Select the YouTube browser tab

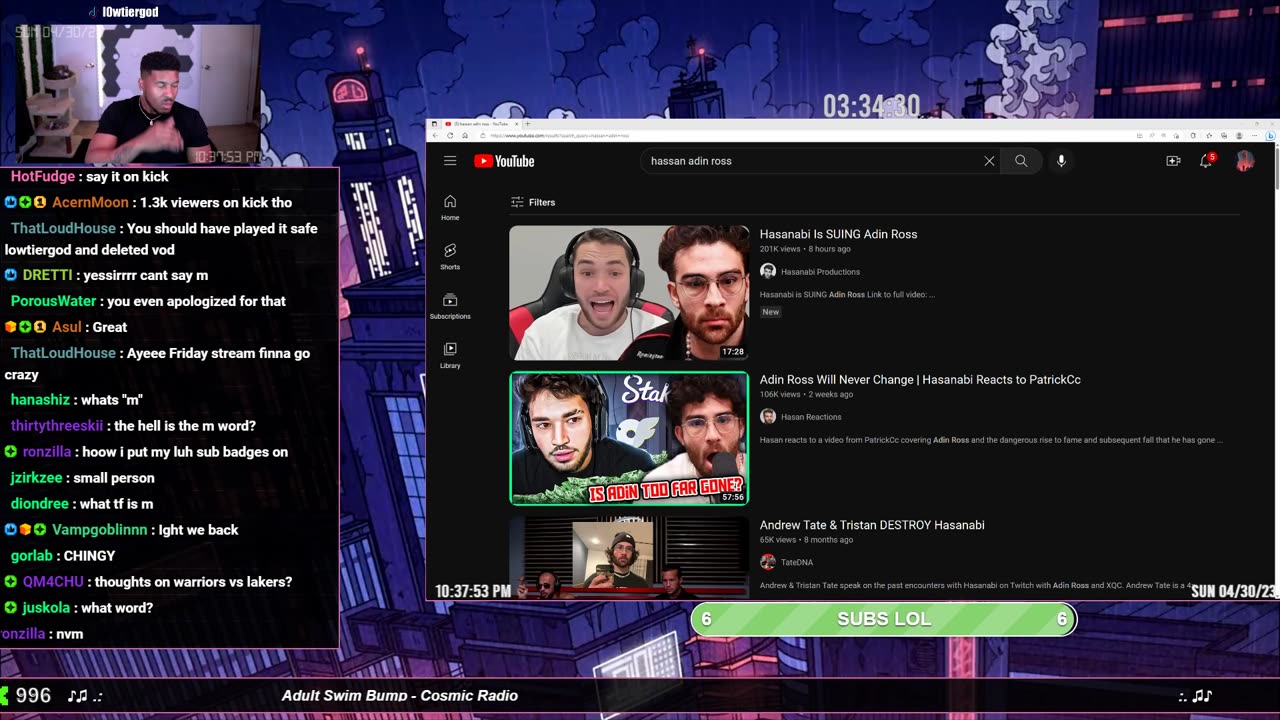482,124
